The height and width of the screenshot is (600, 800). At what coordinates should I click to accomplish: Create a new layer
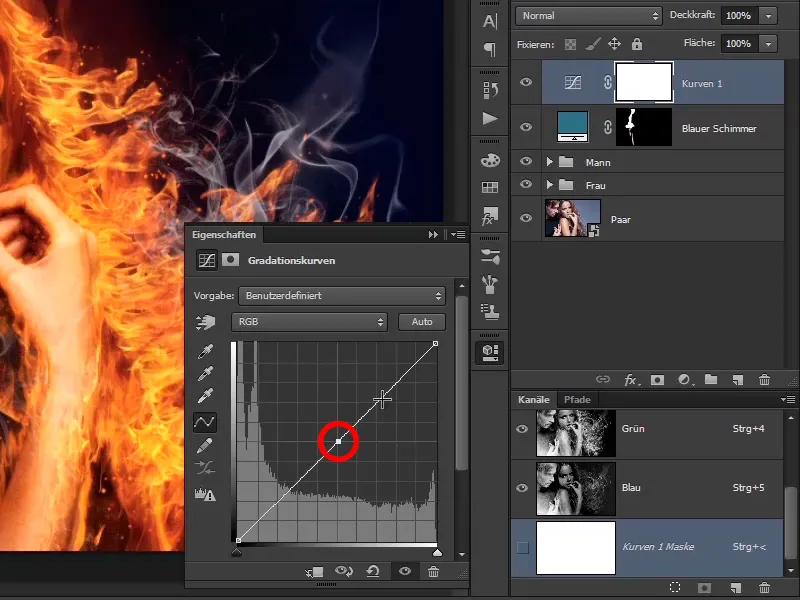737,380
